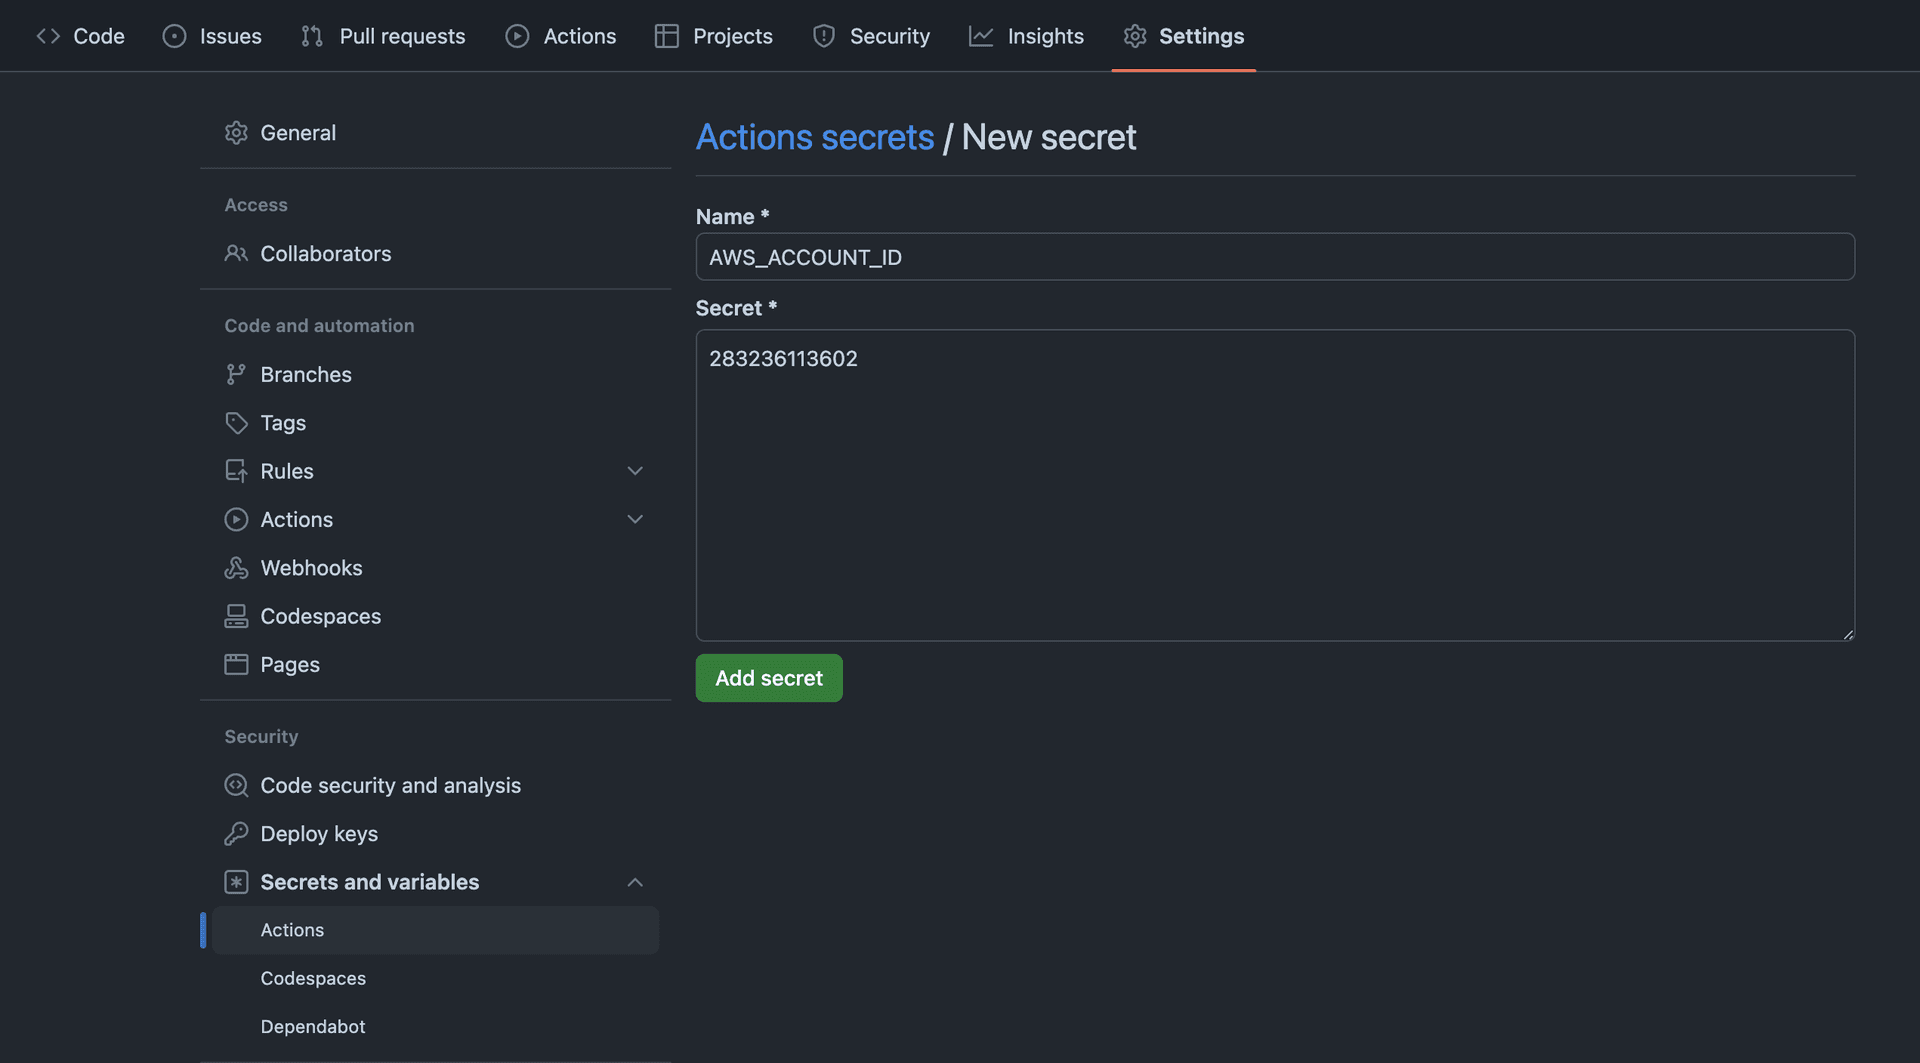
Task: Click the Deploy keys key icon
Action: coord(236,834)
